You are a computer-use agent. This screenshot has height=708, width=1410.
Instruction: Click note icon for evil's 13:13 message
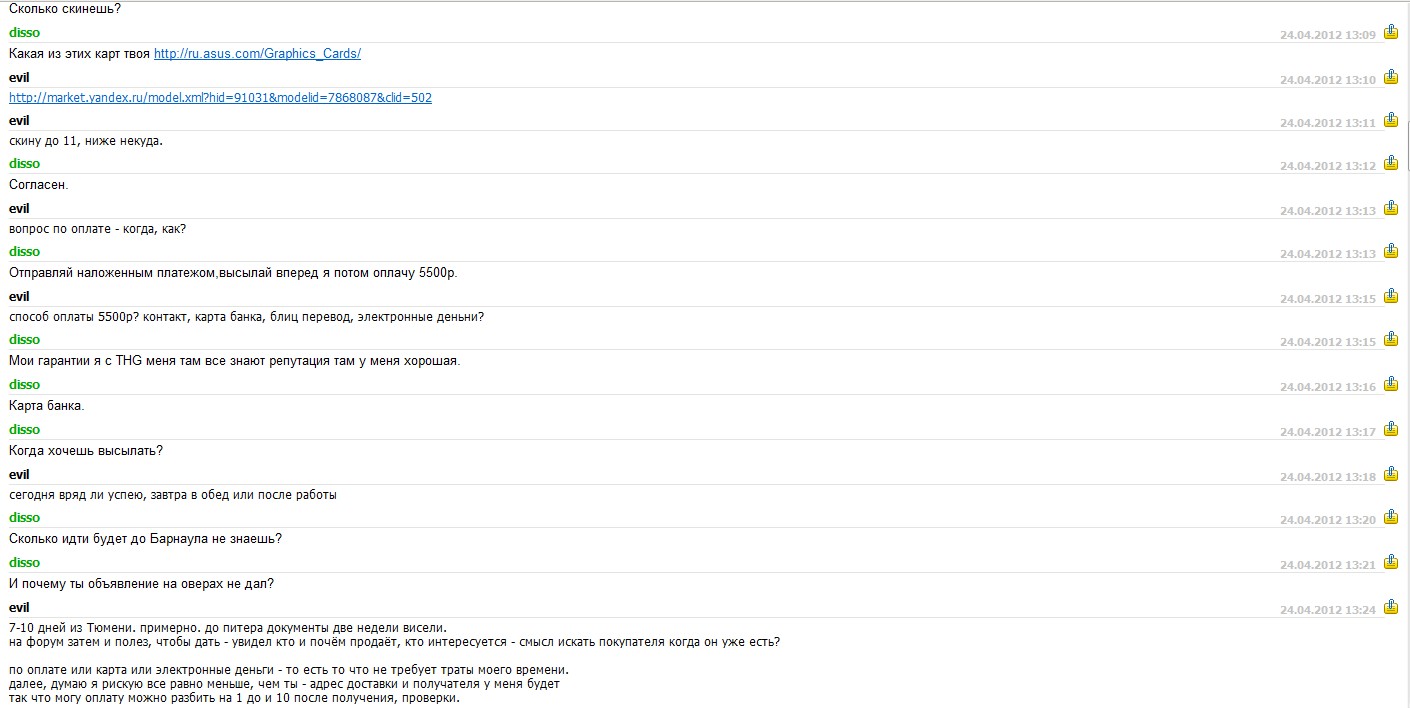click(1390, 209)
